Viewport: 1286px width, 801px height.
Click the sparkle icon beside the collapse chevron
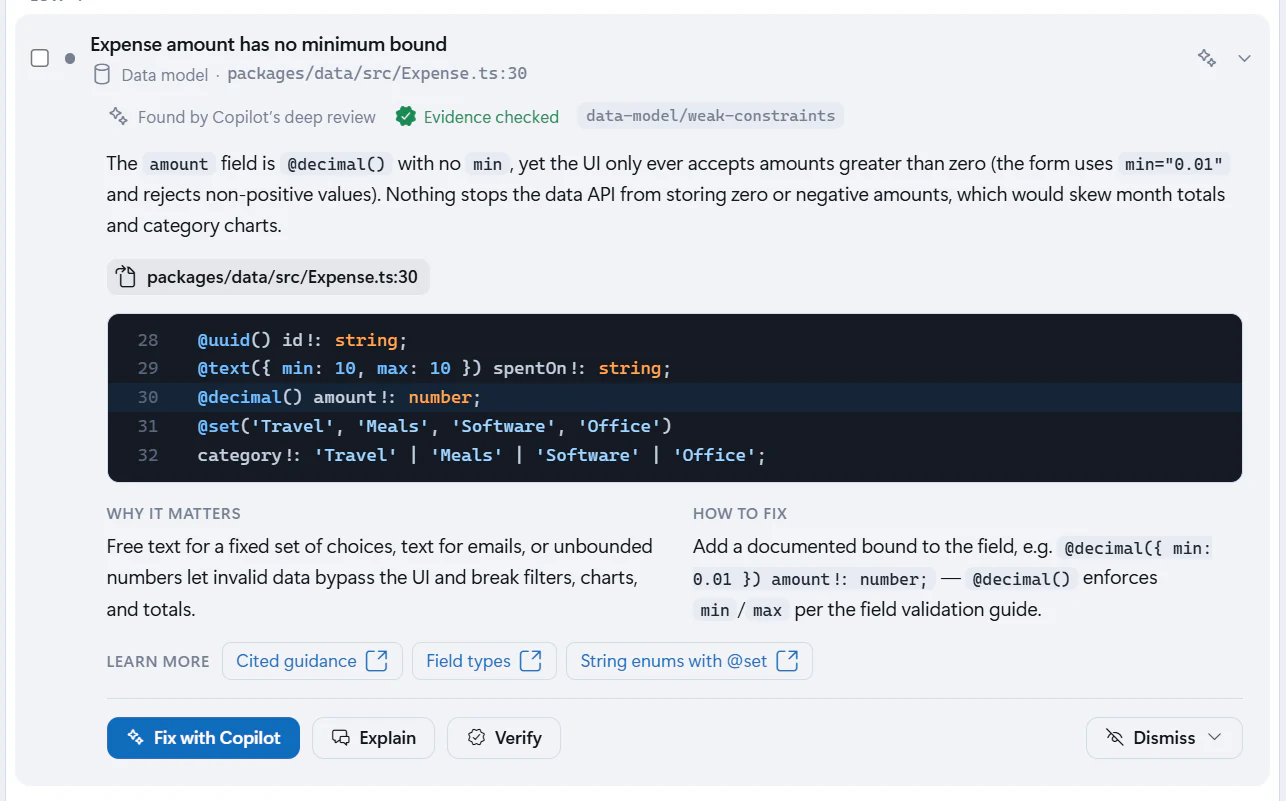point(1207,58)
